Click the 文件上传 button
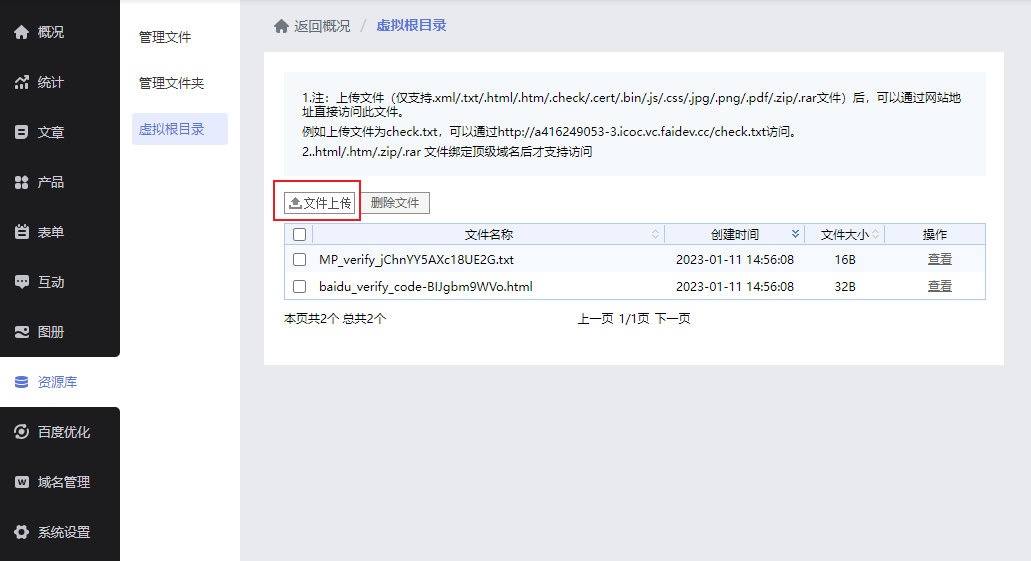Image resolution: width=1031 pixels, height=561 pixels. tap(320, 203)
